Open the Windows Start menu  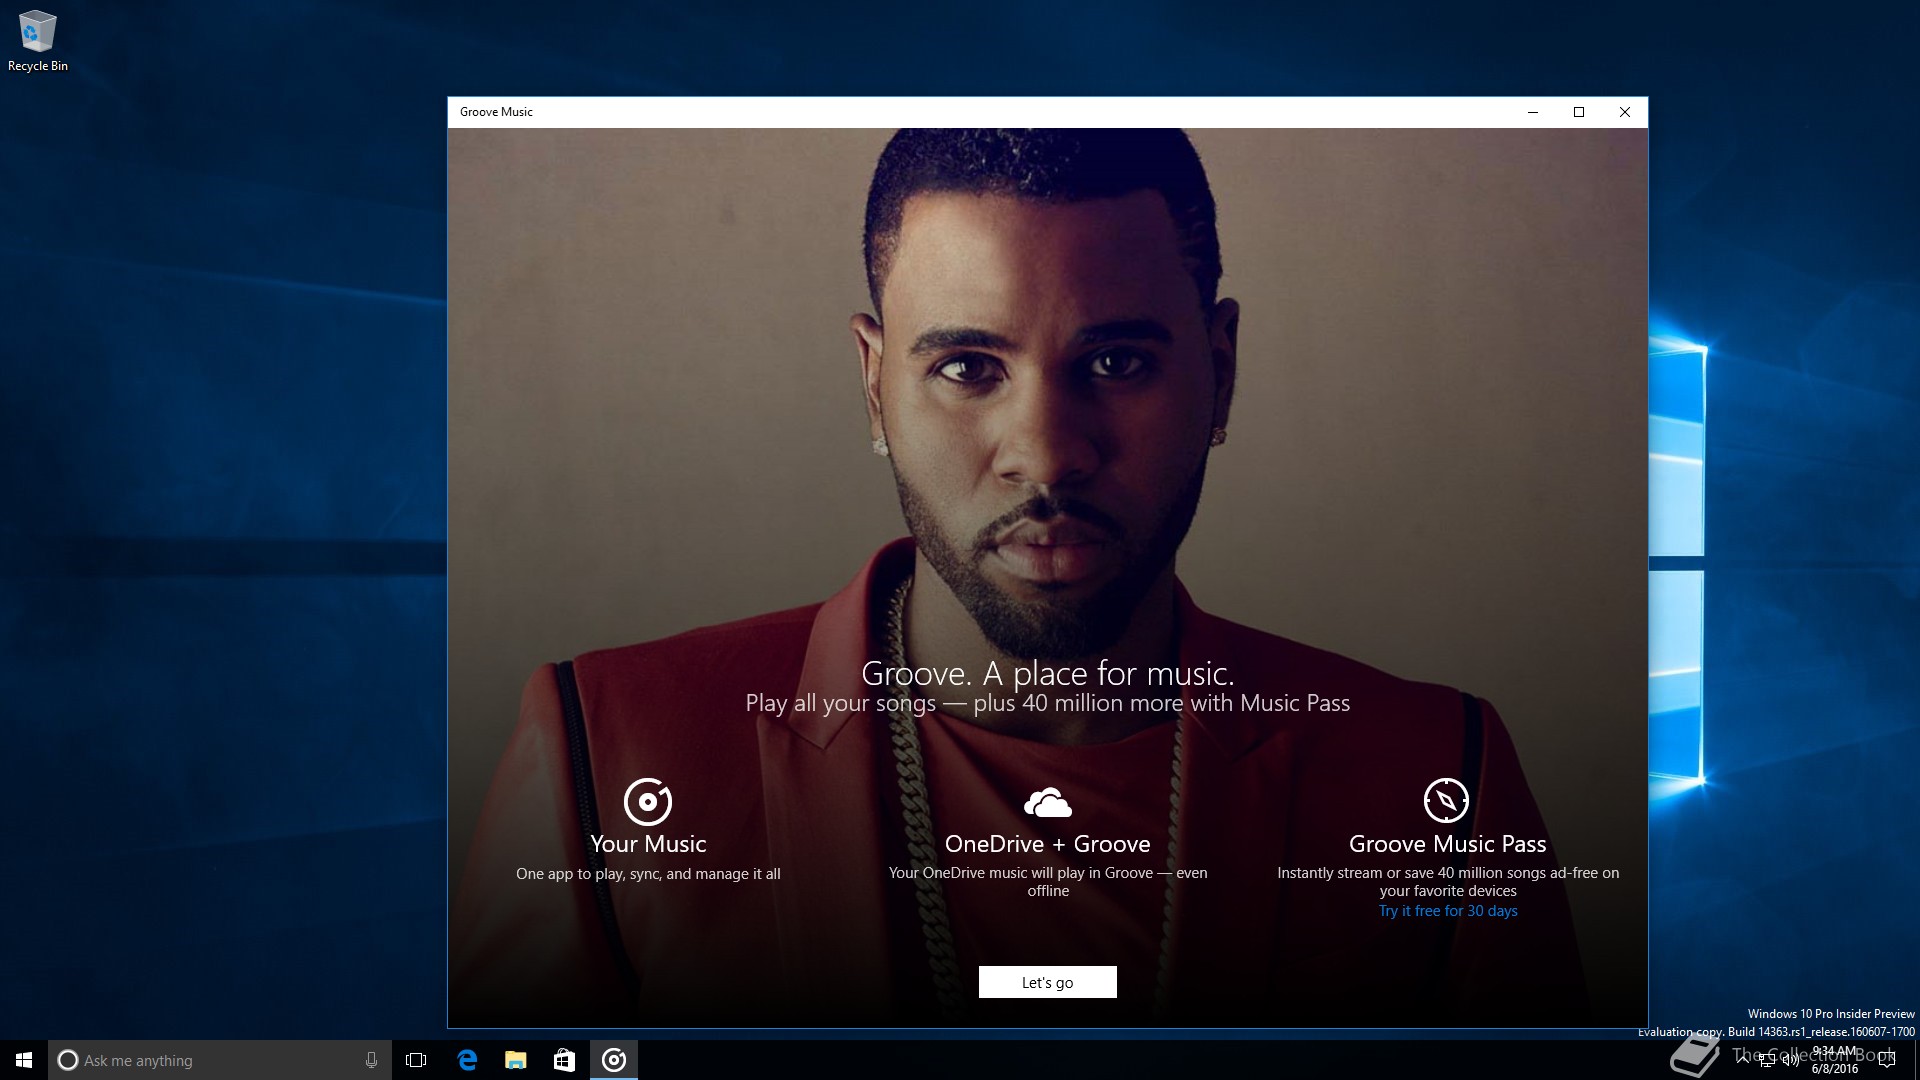coord(24,1060)
